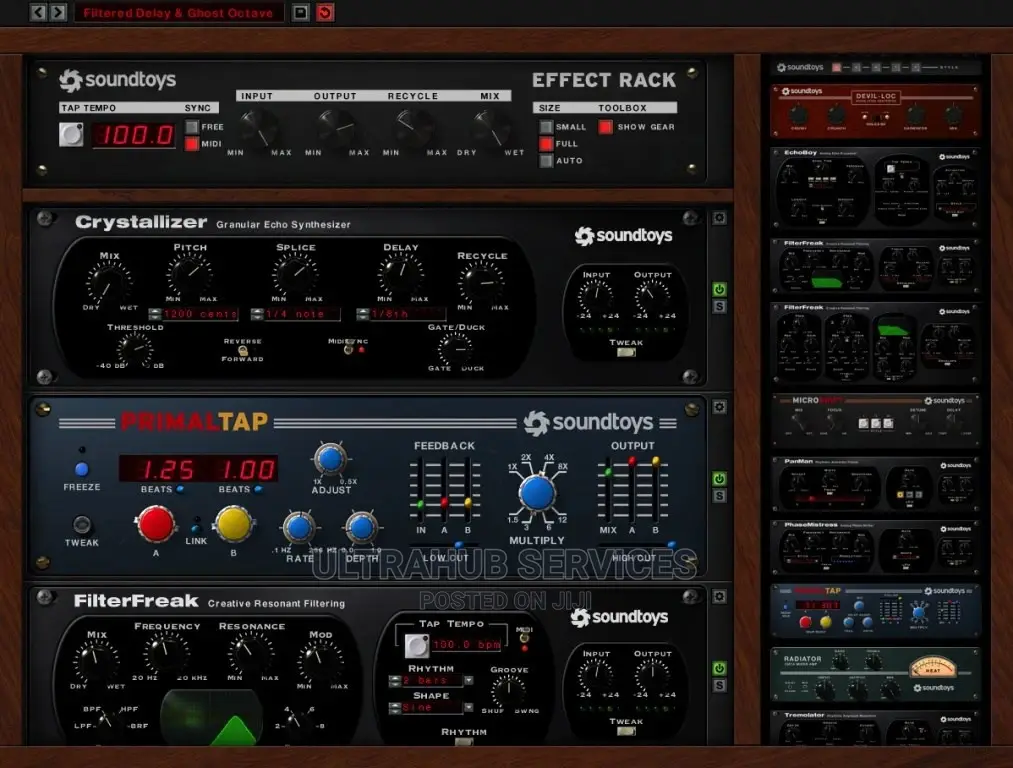The image size is (1013, 768).
Task: Open the preset name Filtered Delay & Ghost Octave
Action: 178,13
